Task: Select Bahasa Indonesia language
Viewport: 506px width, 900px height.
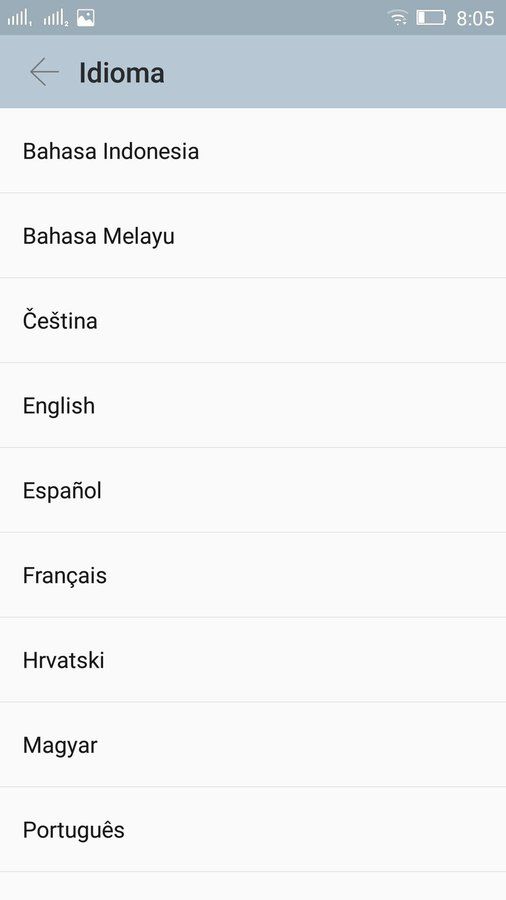Action: 253,151
